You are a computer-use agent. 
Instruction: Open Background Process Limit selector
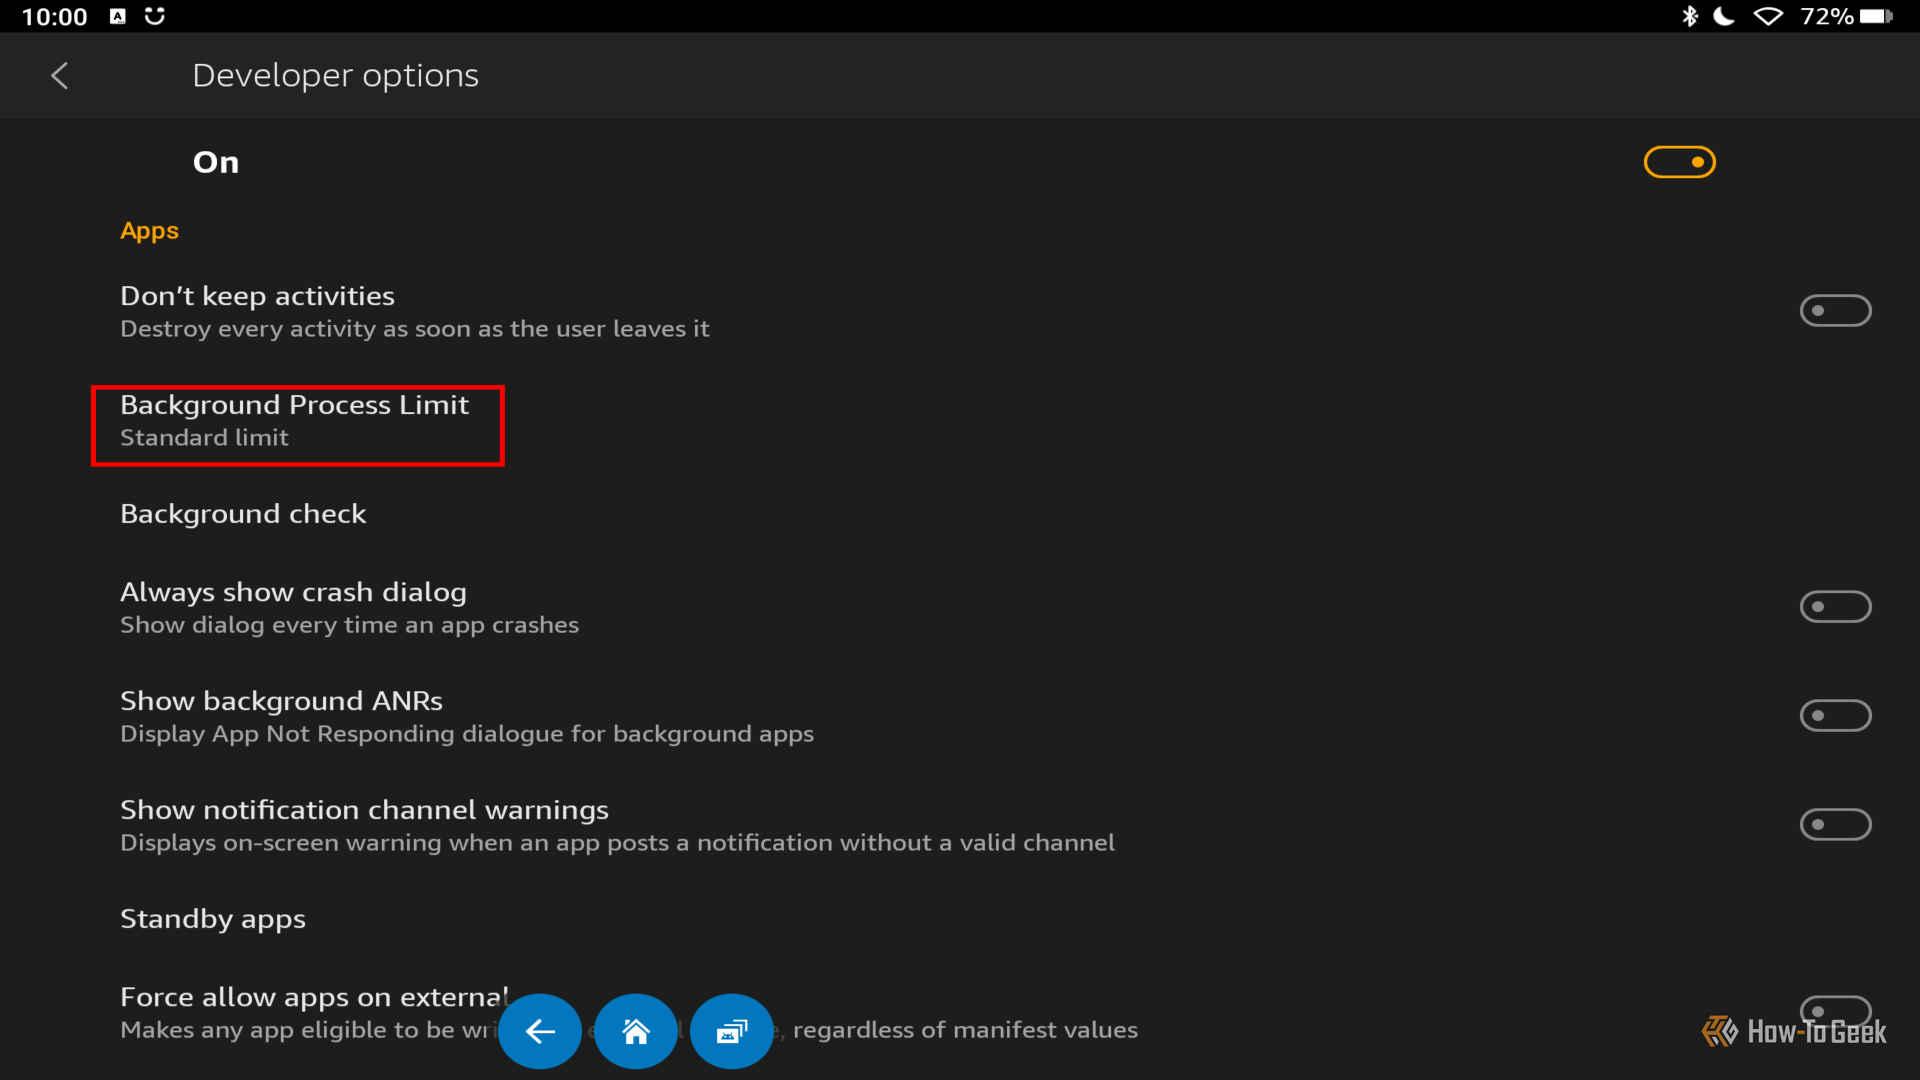[960, 421]
